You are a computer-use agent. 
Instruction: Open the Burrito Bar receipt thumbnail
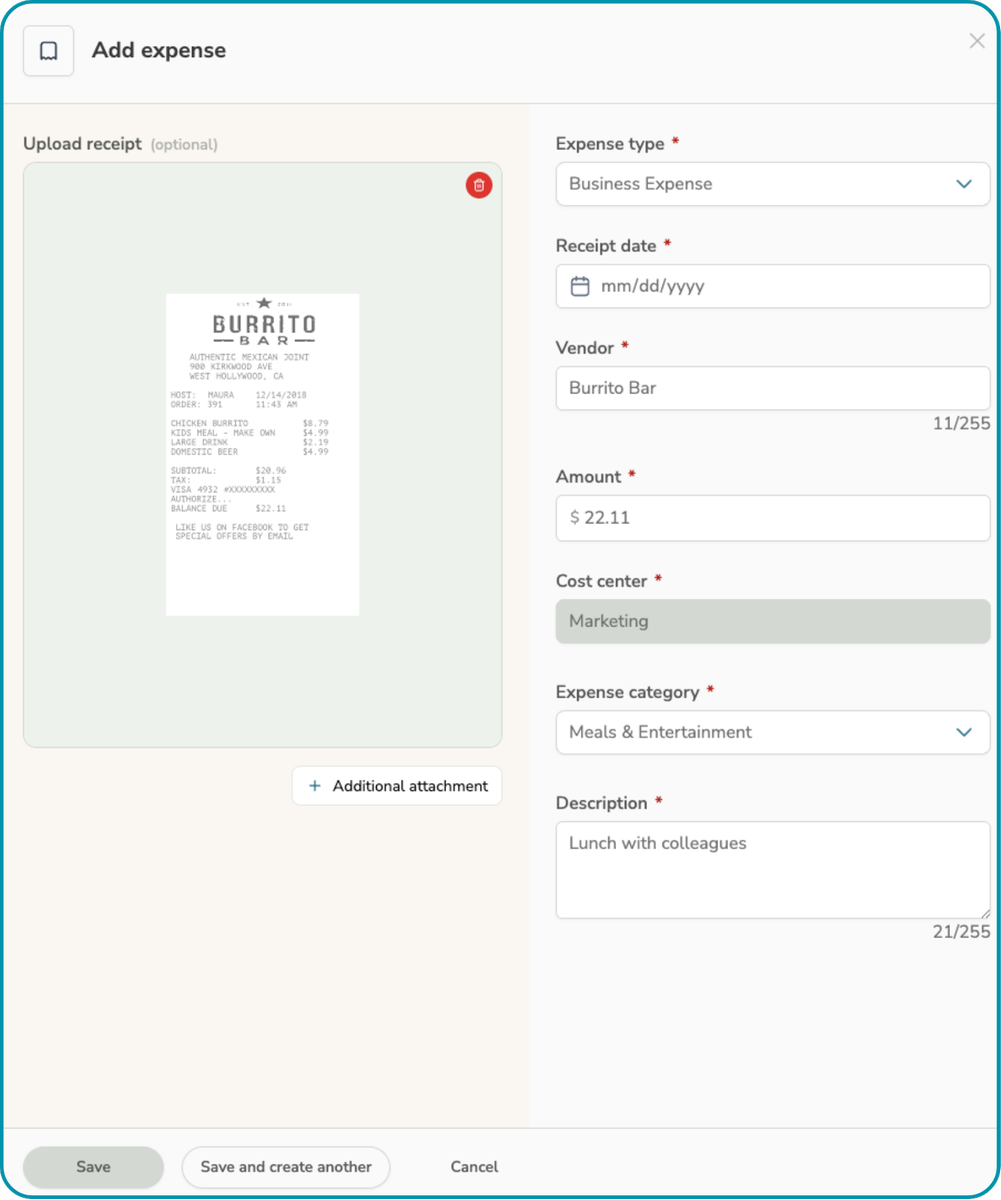pos(262,454)
